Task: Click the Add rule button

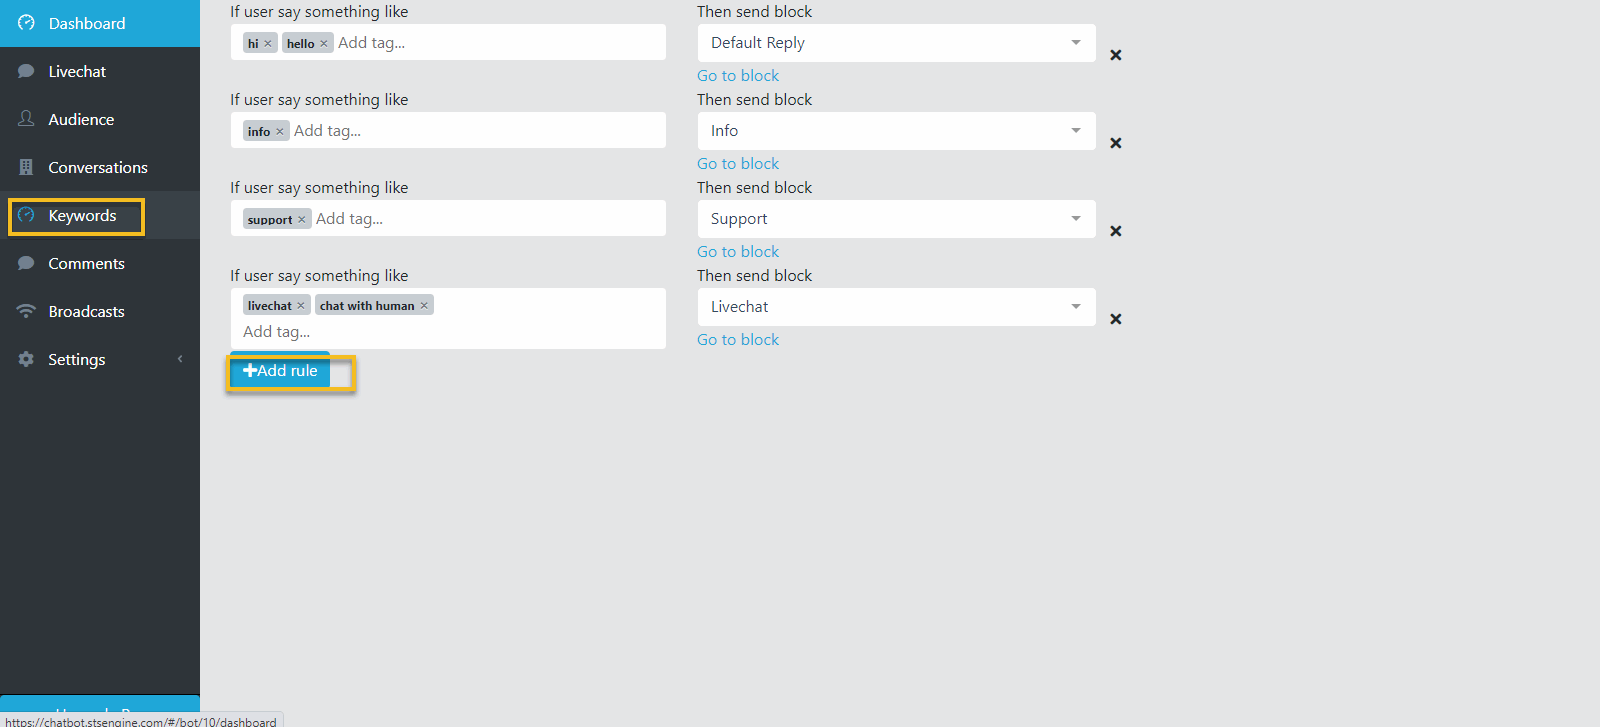Action: point(280,371)
